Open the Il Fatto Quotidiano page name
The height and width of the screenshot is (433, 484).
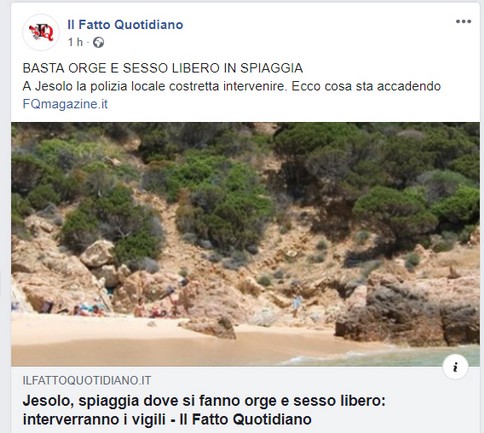tap(125, 25)
